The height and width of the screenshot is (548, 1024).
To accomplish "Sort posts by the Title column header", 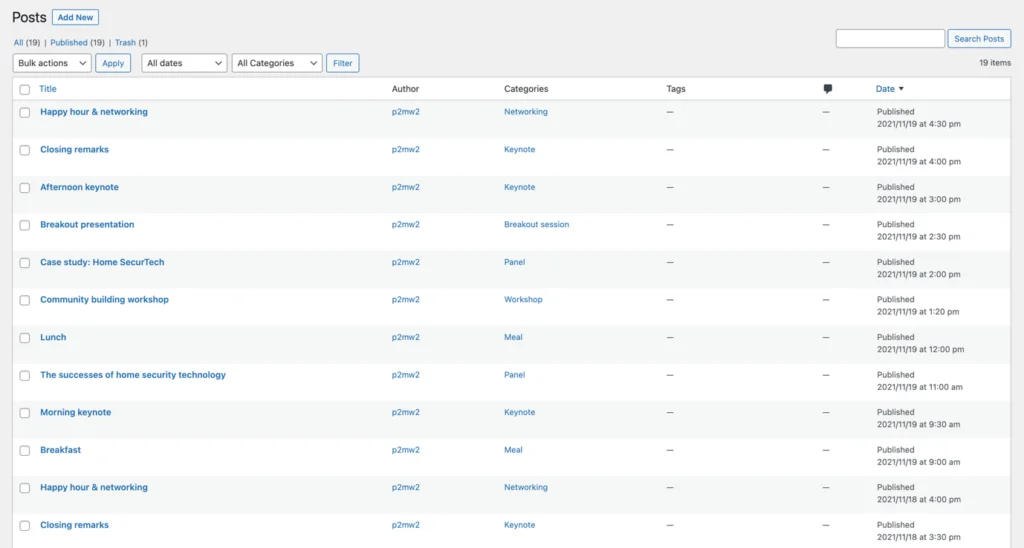I will (x=48, y=89).
